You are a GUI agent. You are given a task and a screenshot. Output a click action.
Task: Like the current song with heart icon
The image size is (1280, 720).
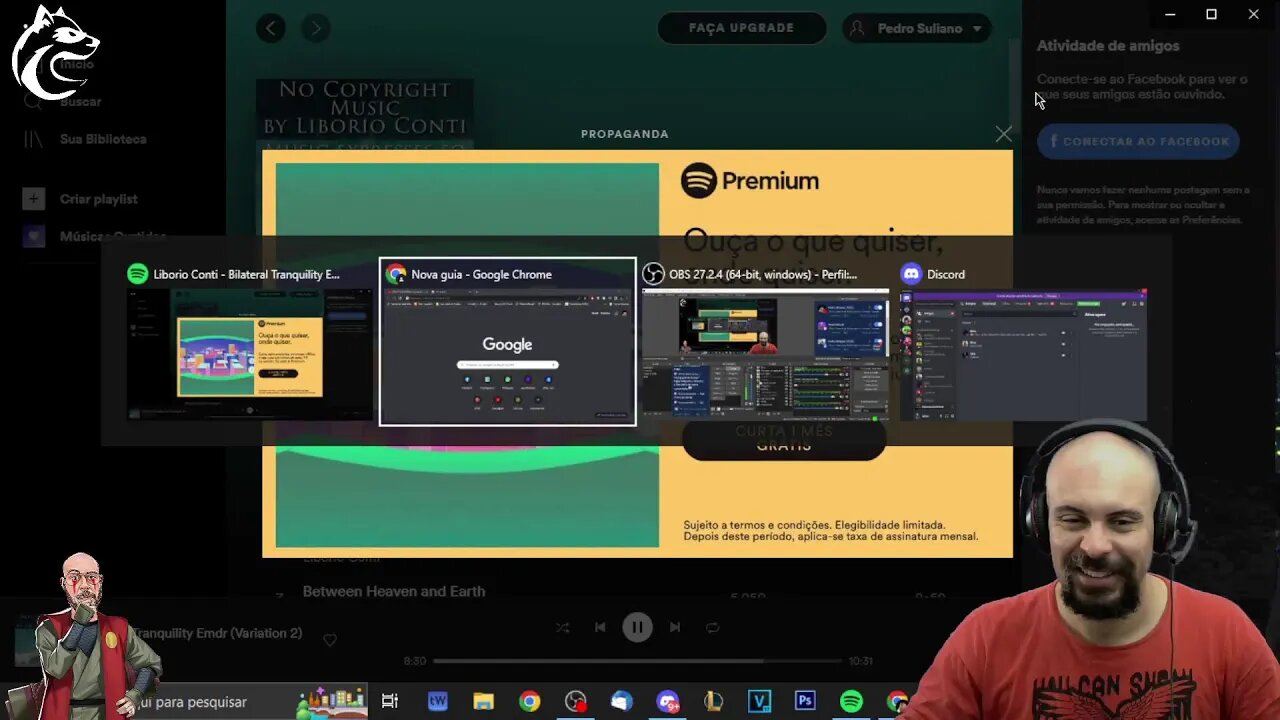[x=330, y=640]
